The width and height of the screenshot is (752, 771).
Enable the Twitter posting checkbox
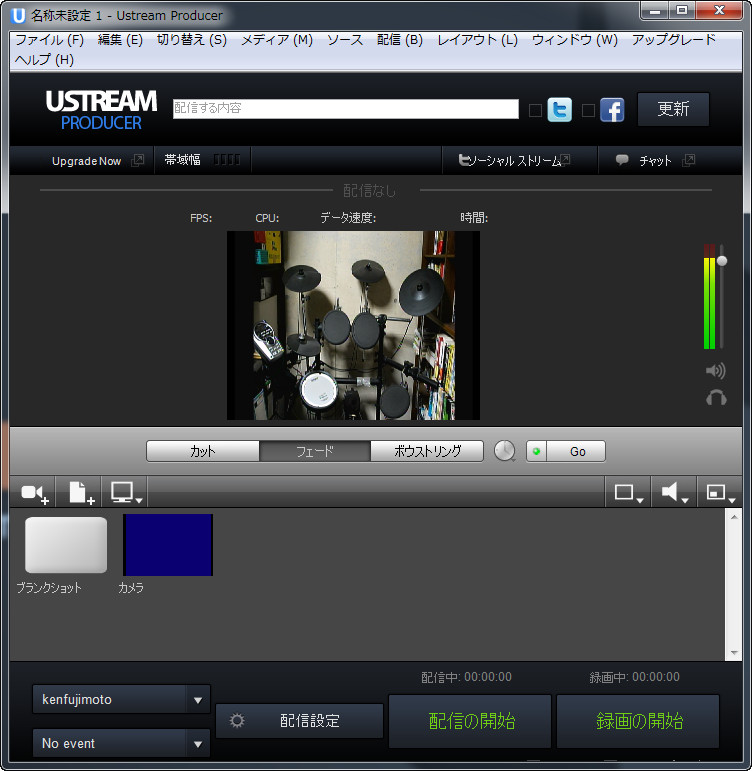coord(535,110)
